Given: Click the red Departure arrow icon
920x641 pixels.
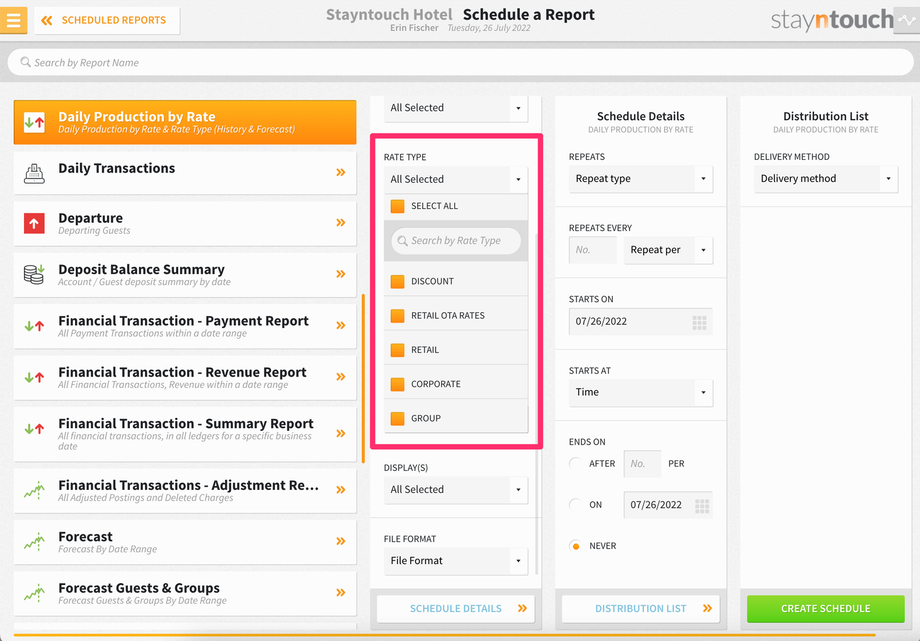Looking at the screenshot, I should [x=34, y=223].
